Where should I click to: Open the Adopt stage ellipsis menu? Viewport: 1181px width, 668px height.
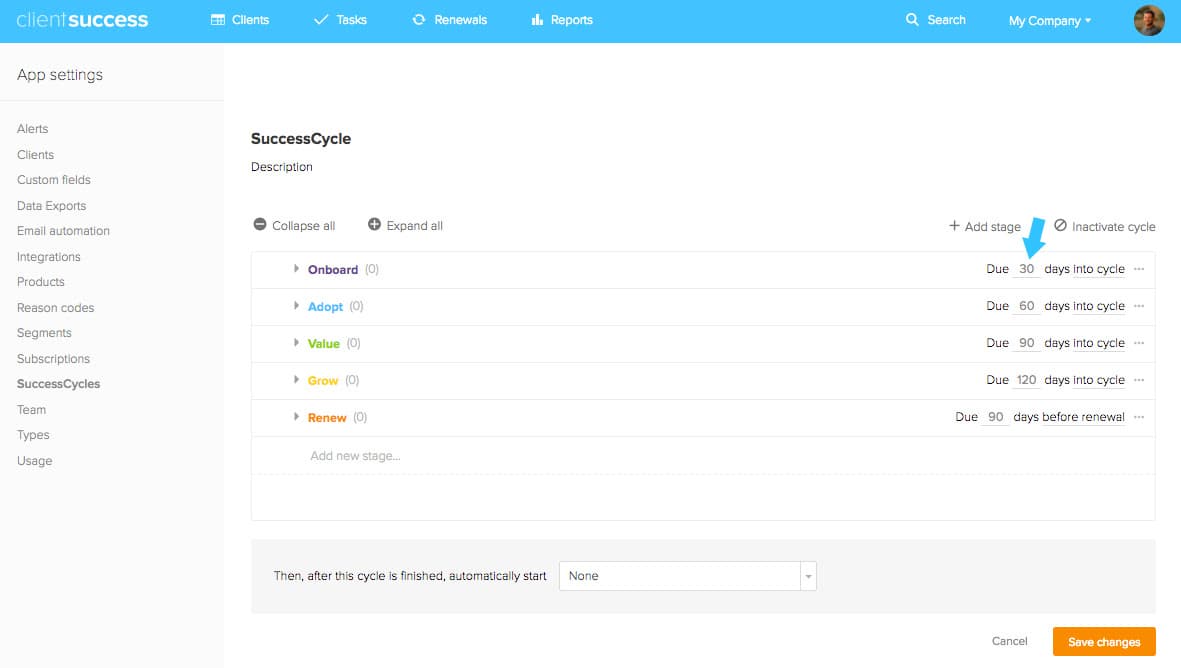(x=1139, y=306)
